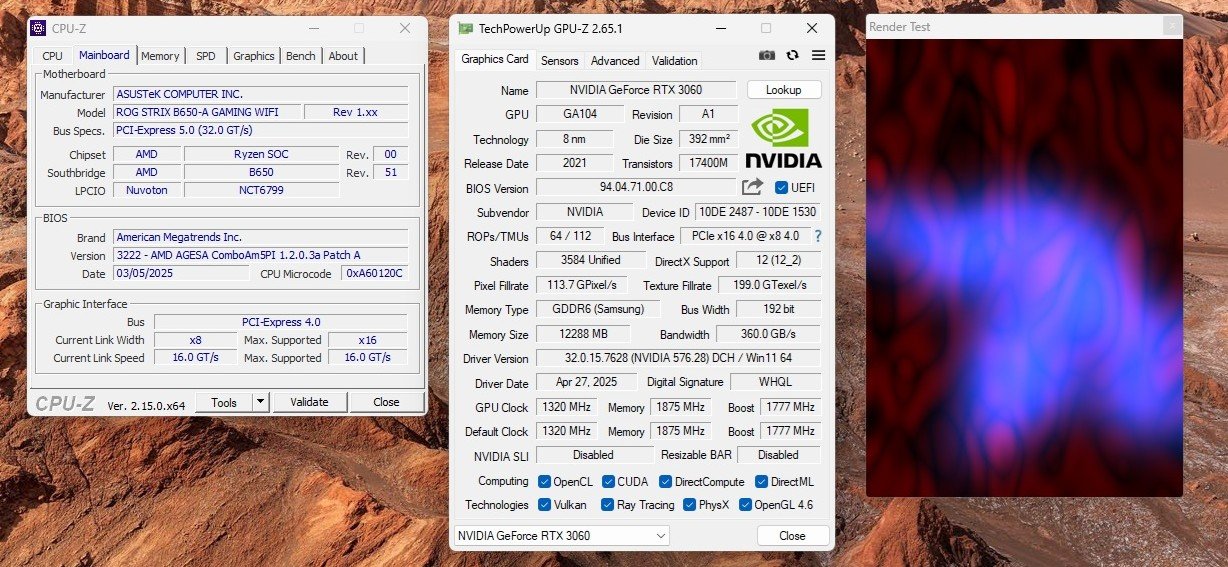The width and height of the screenshot is (1228, 567).
Task: Open the GPU-Z hamburger menu
Action: pos(818,56)
